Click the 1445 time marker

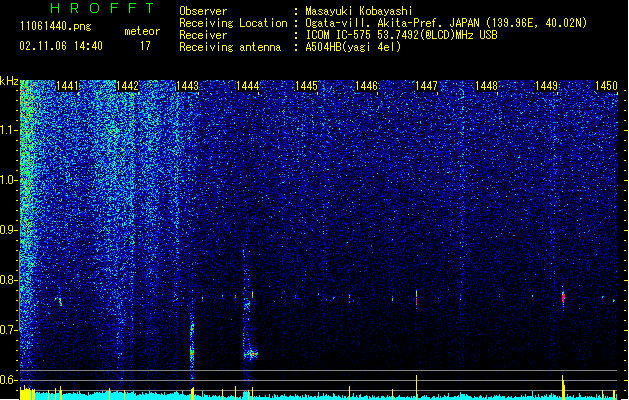(306, 86)
